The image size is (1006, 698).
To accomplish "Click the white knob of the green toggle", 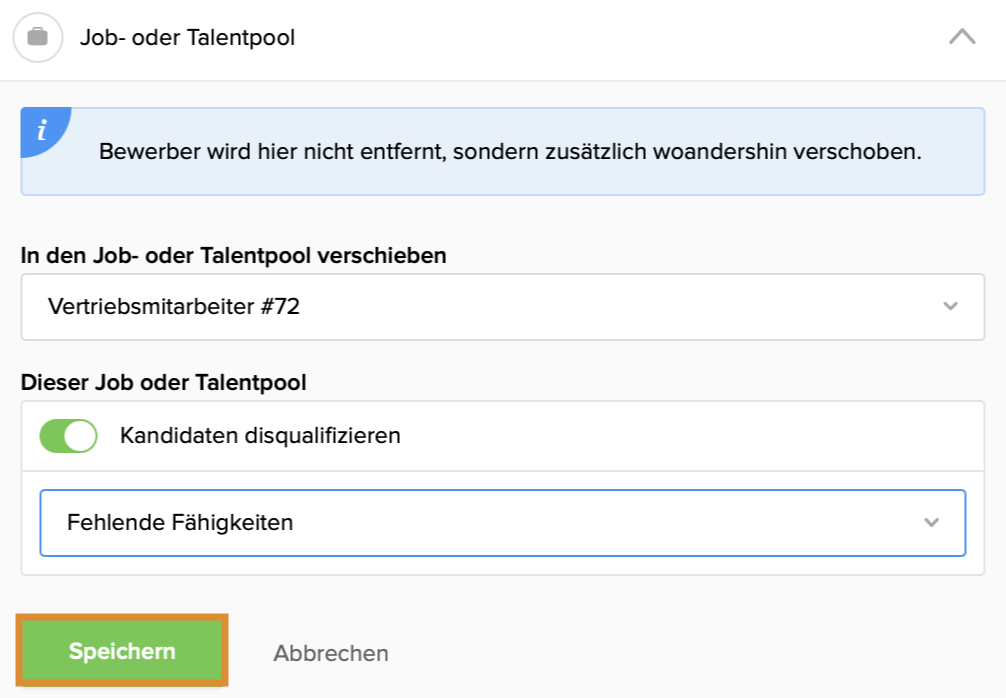I will coord(80,436).
